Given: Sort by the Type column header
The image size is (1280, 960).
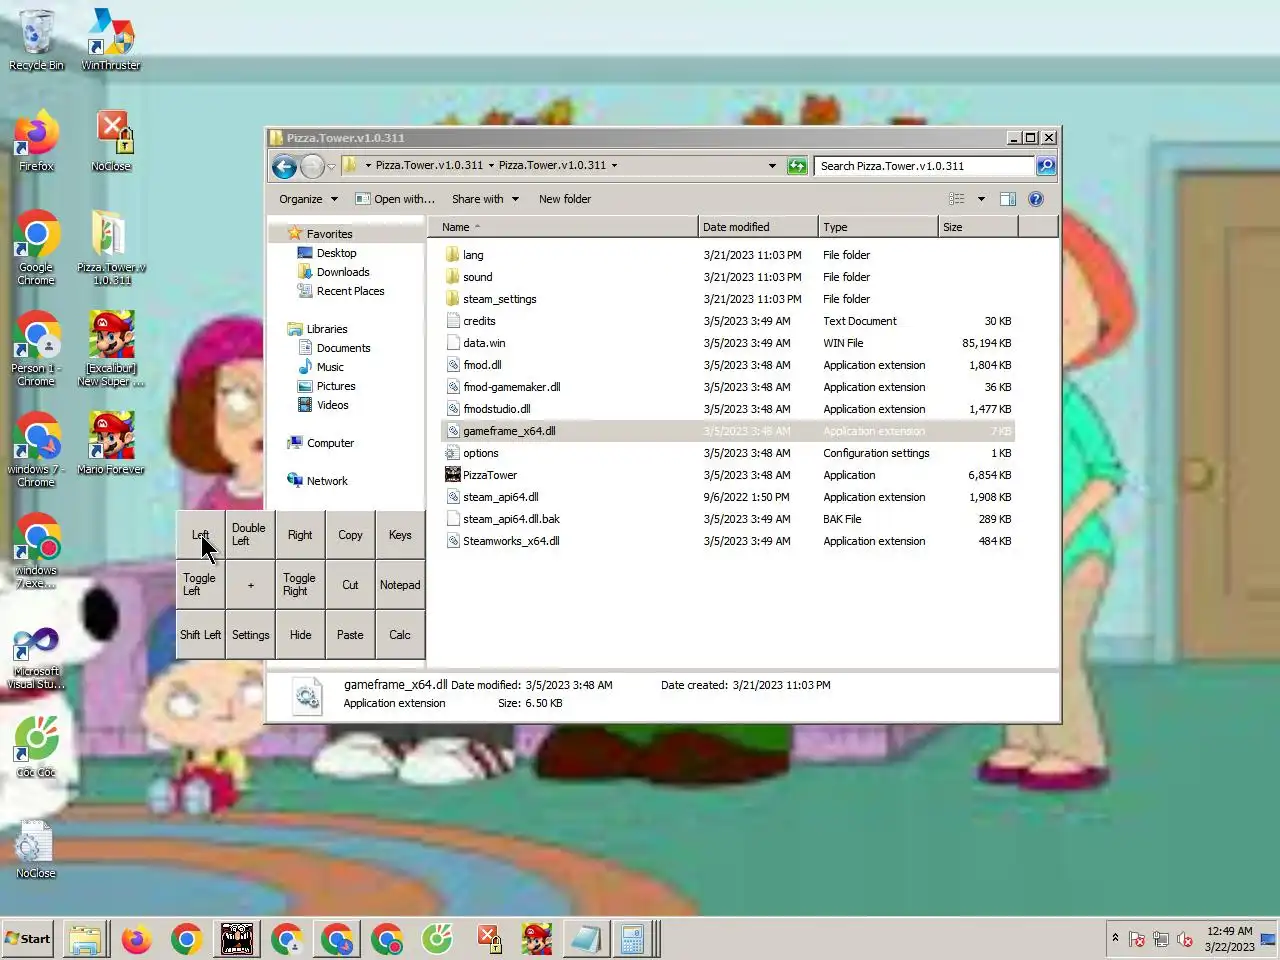Looking at the screenshot, I should coord(878,227).
